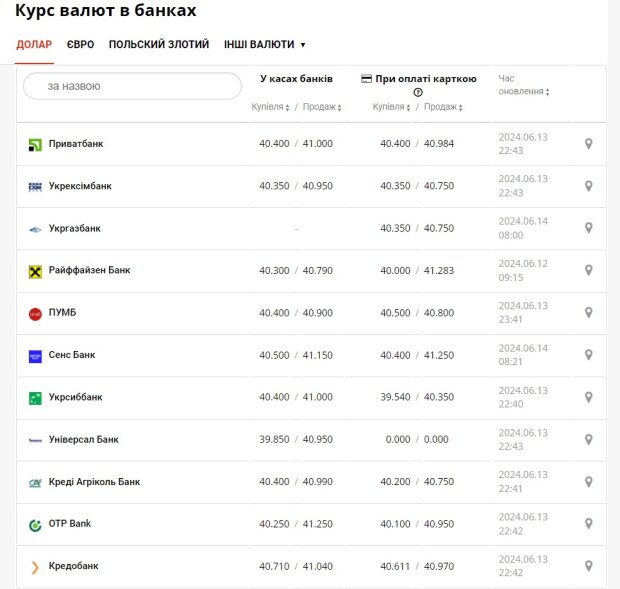Screen dimensions: 620x589
Task: Click the help question mark icon
Action: click(x=418, y=92)
